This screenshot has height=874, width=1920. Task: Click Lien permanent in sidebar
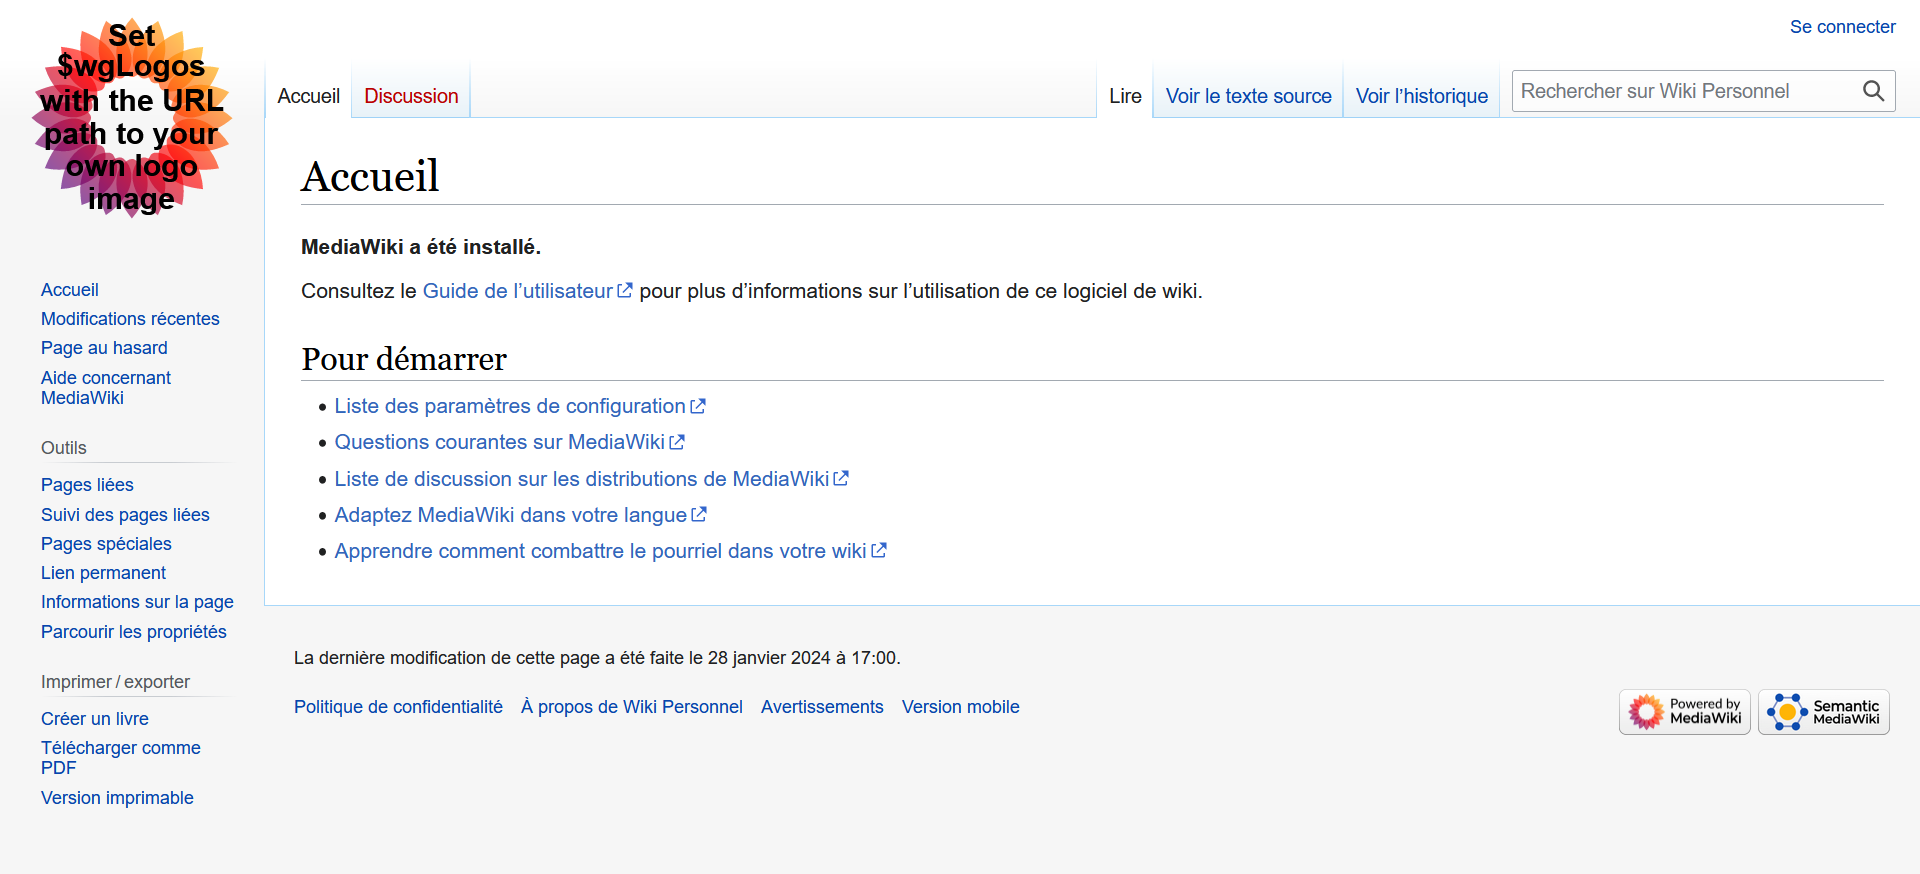coord(103,573)
